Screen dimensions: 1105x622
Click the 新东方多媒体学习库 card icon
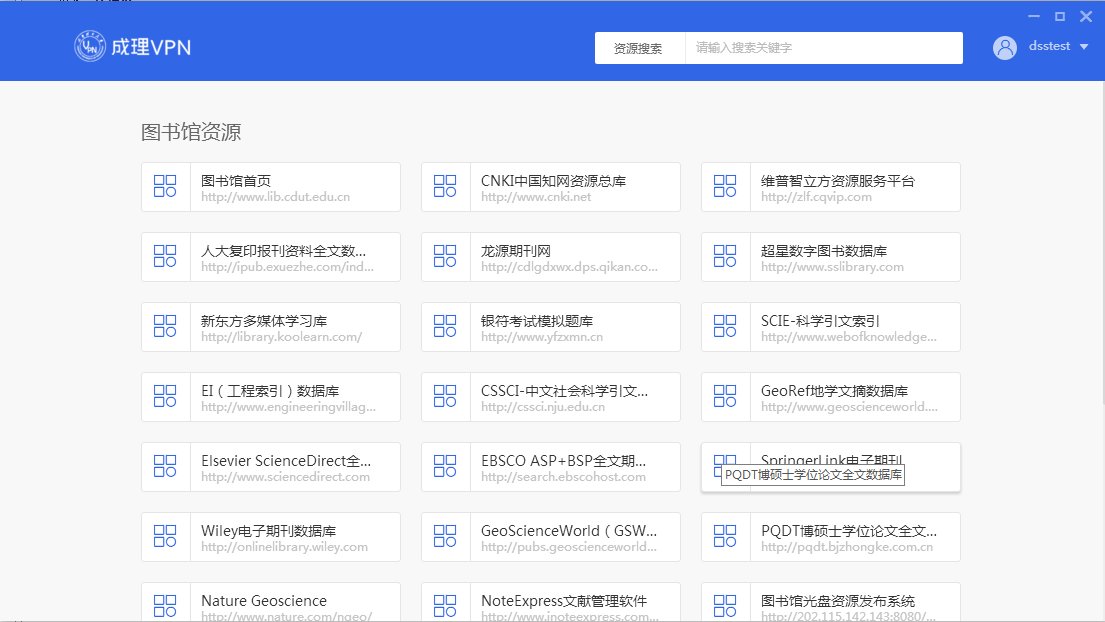(x=165, y=326)
